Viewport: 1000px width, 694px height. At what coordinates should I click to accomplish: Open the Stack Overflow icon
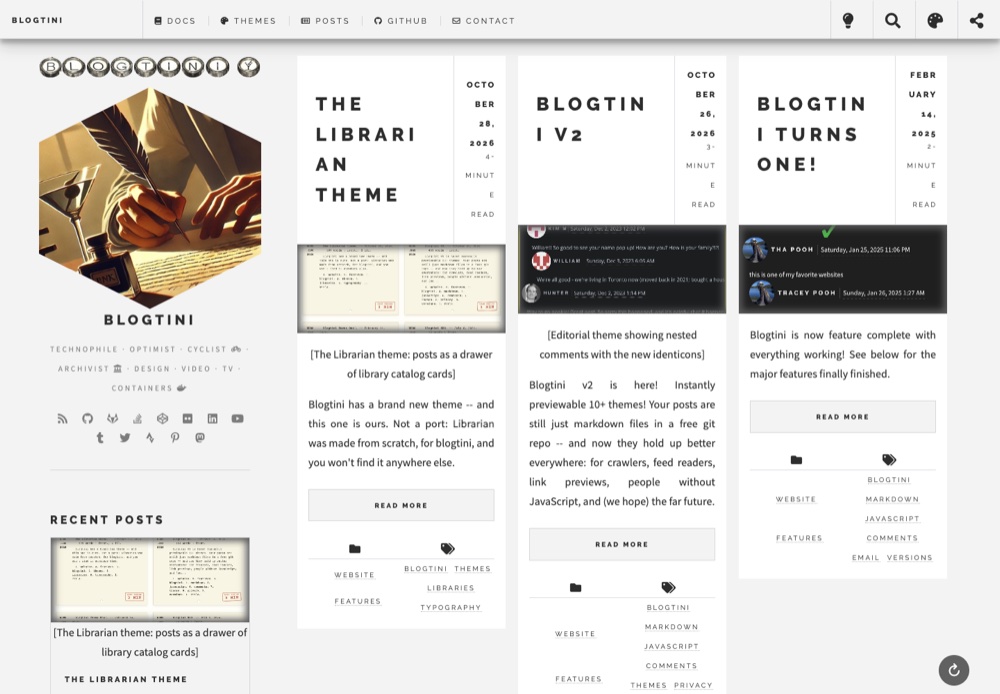[x=137, y=418]
